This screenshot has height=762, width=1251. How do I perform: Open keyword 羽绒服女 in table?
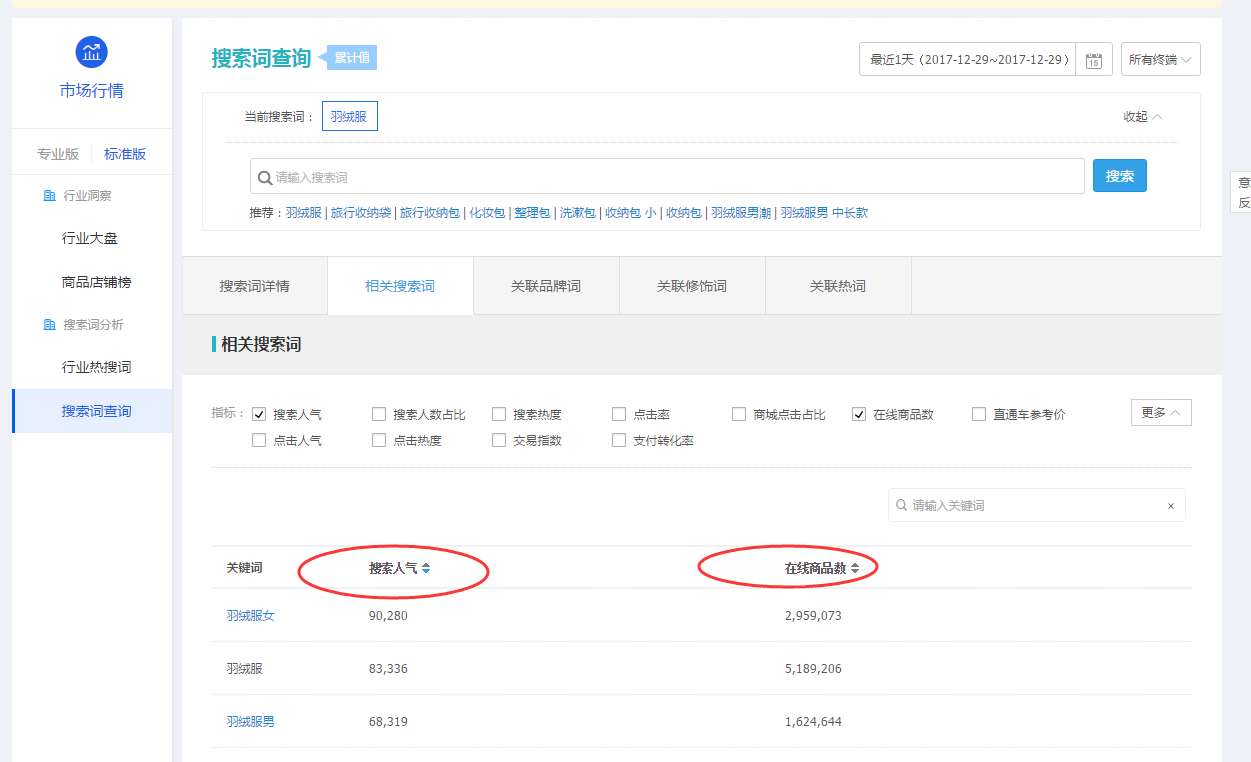pos(250,615)
